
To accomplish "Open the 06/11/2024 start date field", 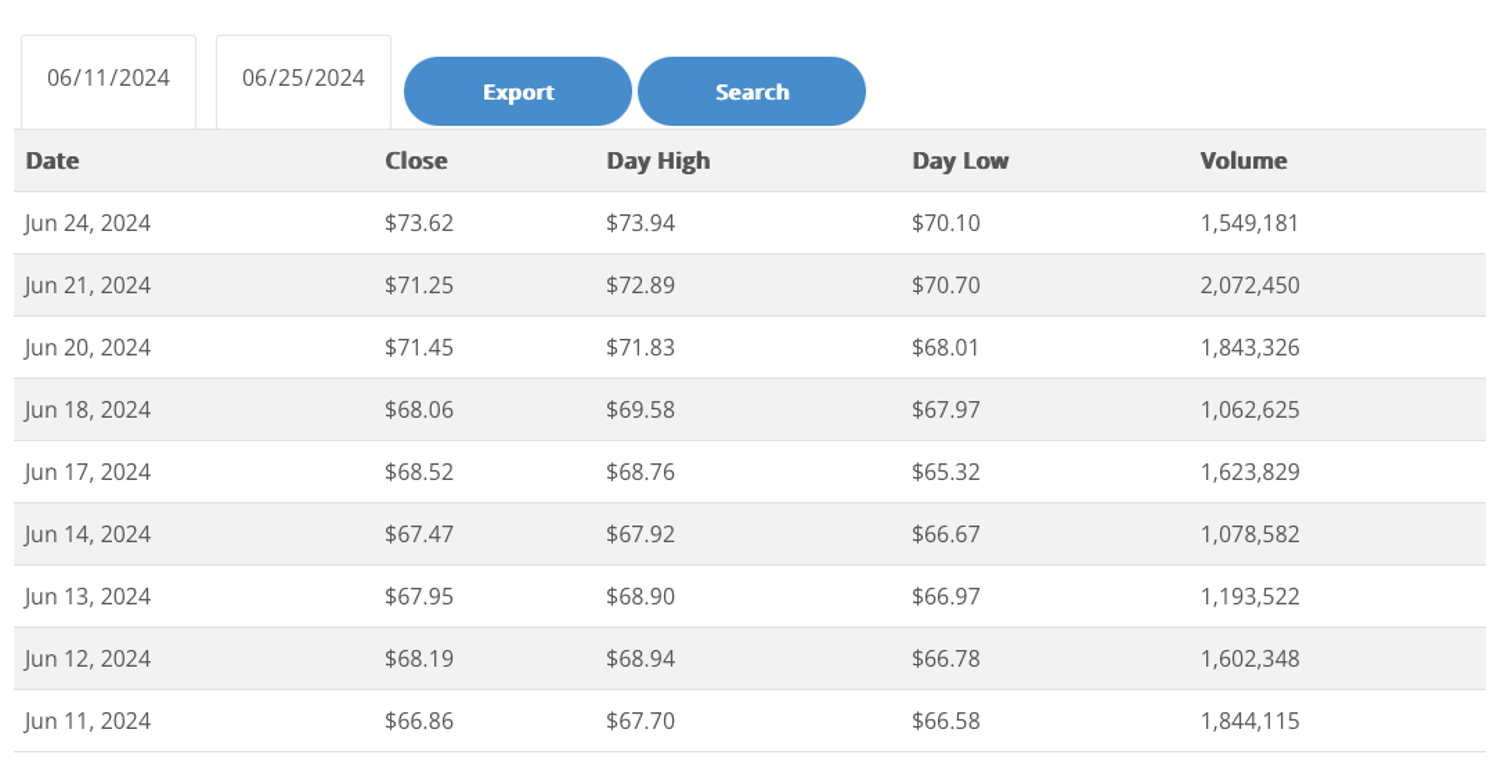I will [108, 79].
